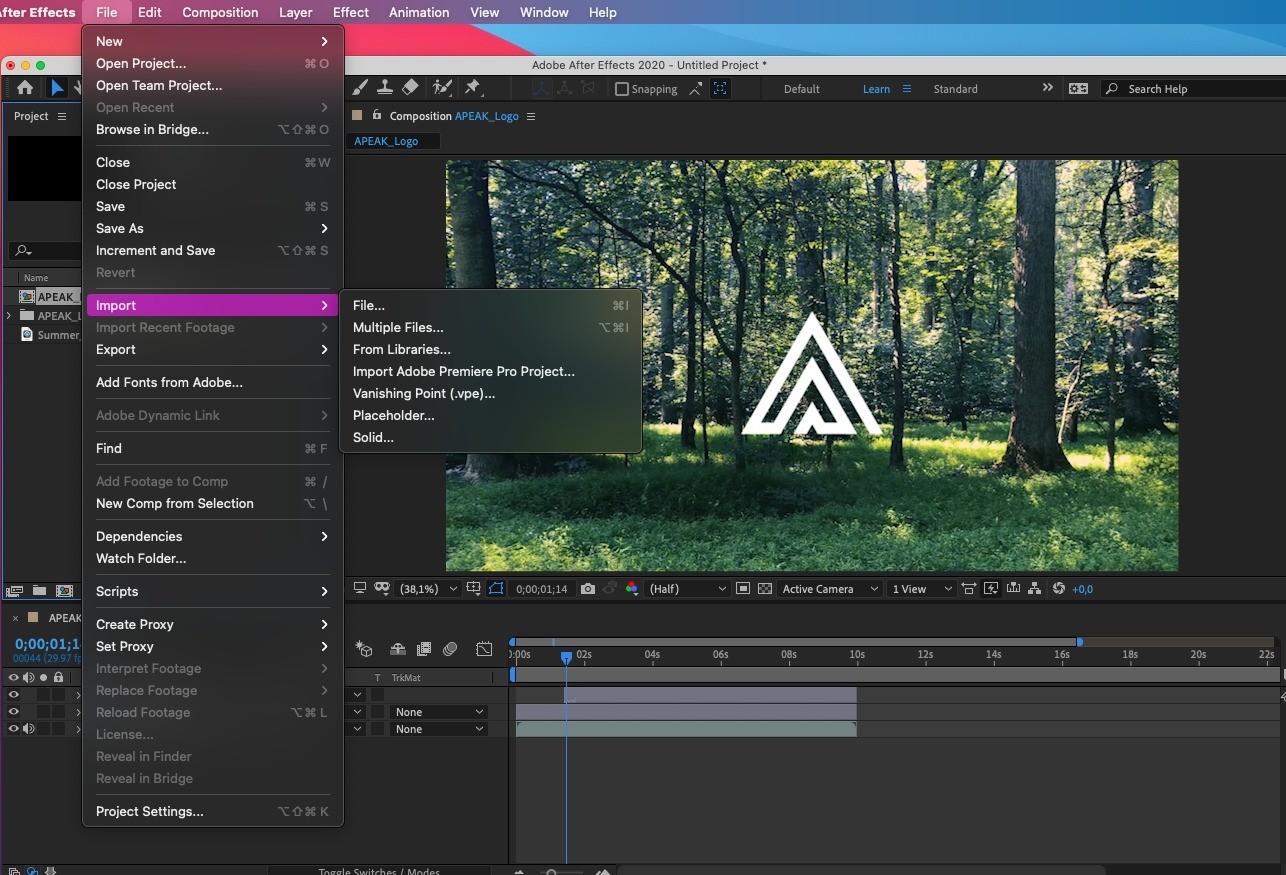Toggle visibility of the top timeline layer

13,692
